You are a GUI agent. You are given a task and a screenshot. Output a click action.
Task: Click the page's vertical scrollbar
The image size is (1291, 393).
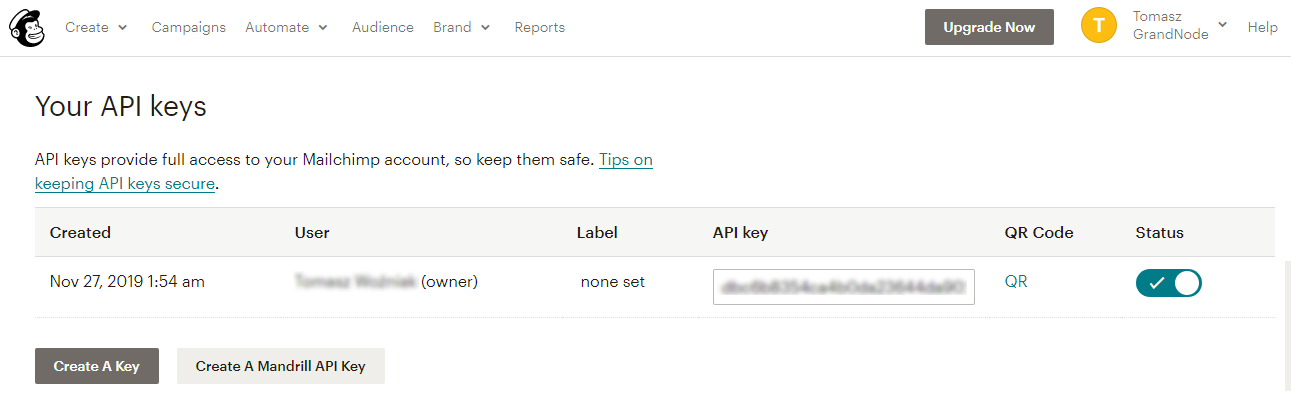point(1286,325)
